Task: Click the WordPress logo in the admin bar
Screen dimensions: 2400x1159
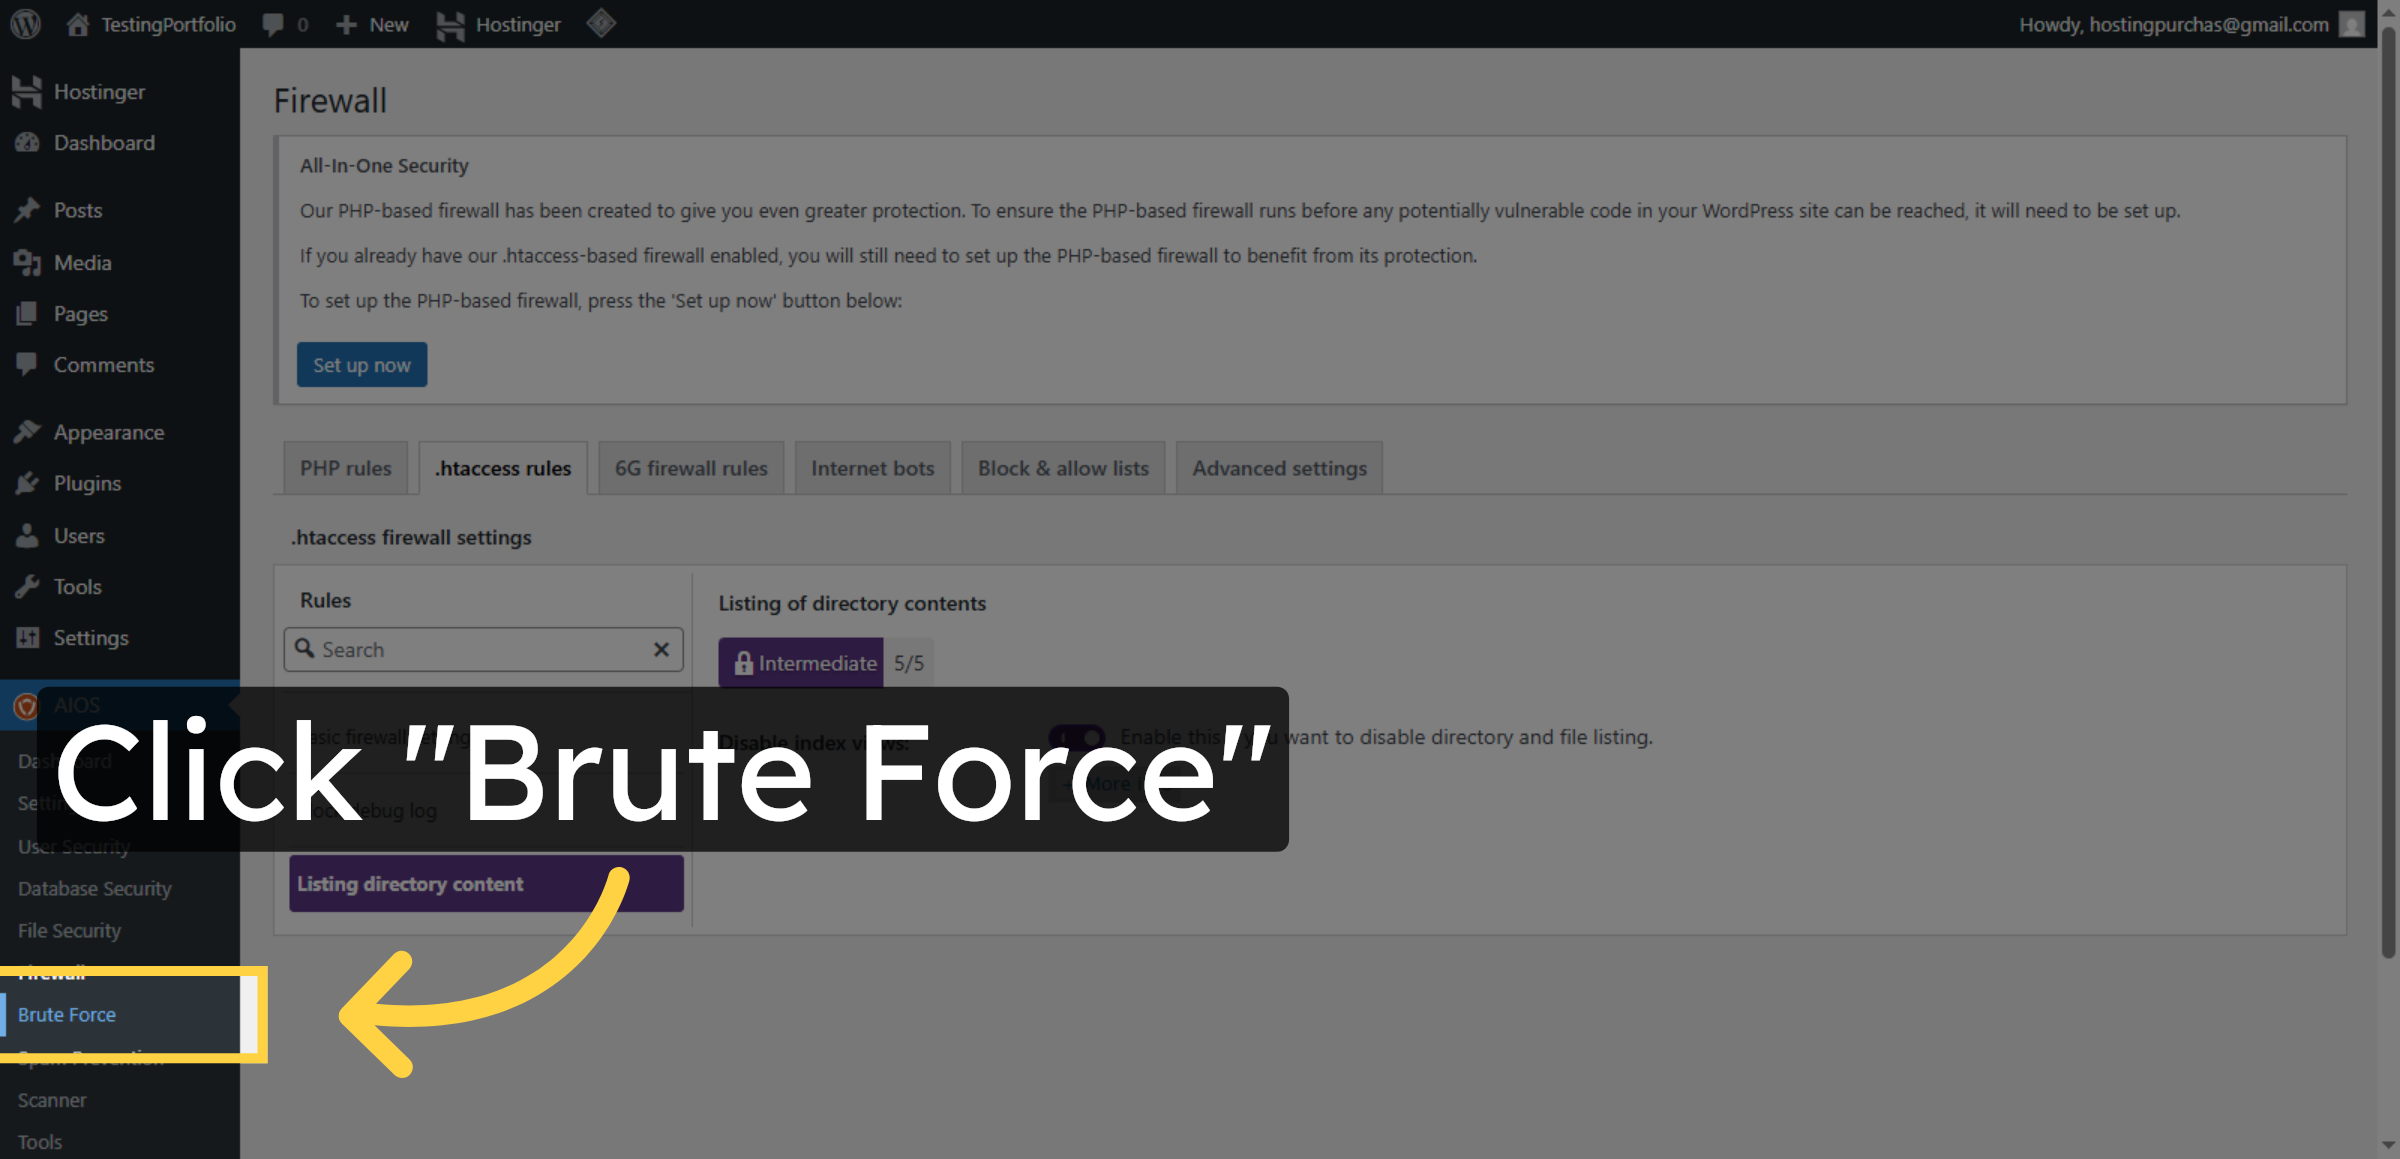Action: 24,24
